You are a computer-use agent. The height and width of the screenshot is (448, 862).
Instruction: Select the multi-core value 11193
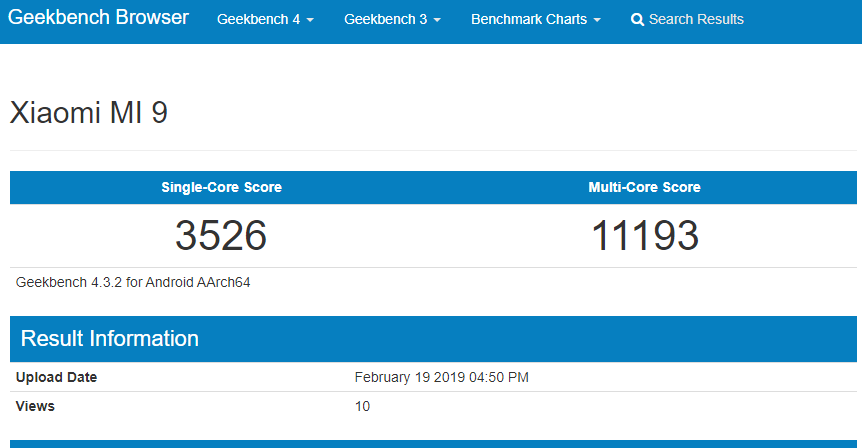coord(645,235)
